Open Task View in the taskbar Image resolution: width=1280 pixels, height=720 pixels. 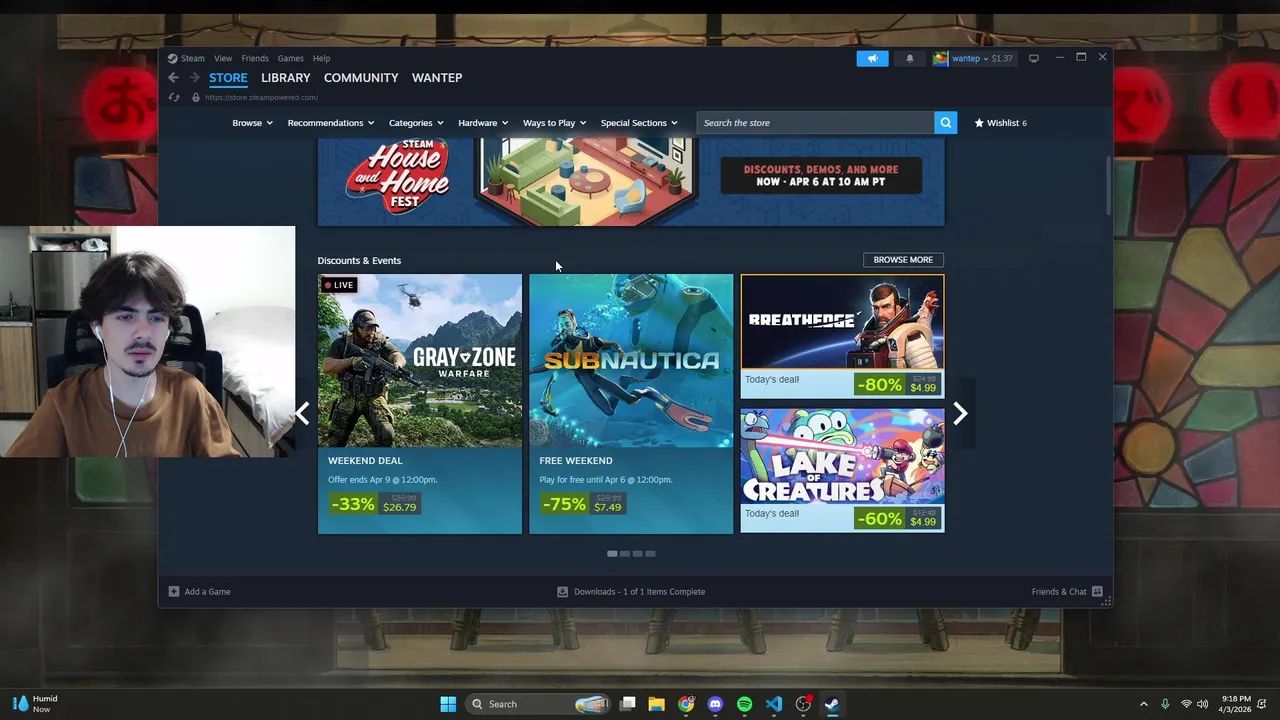628,704
